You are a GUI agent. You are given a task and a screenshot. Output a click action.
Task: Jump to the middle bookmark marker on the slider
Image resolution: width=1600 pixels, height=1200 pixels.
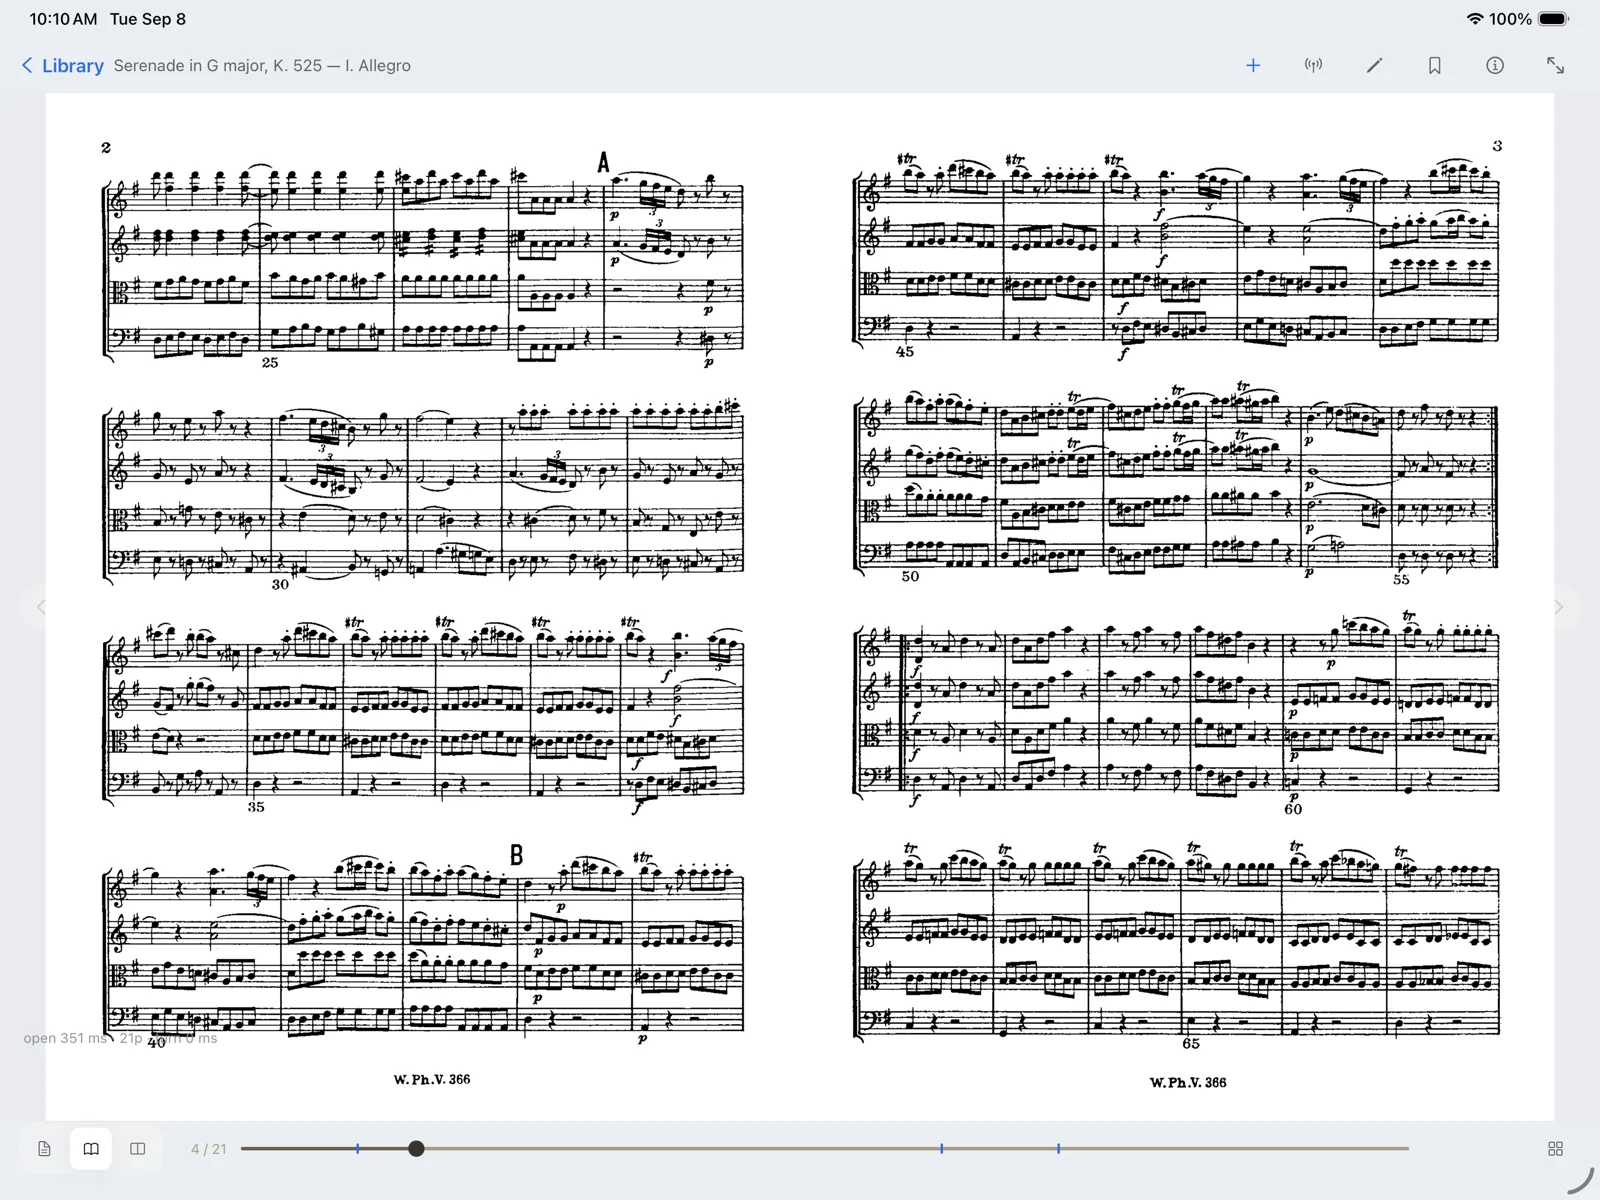coord(941,1149)
